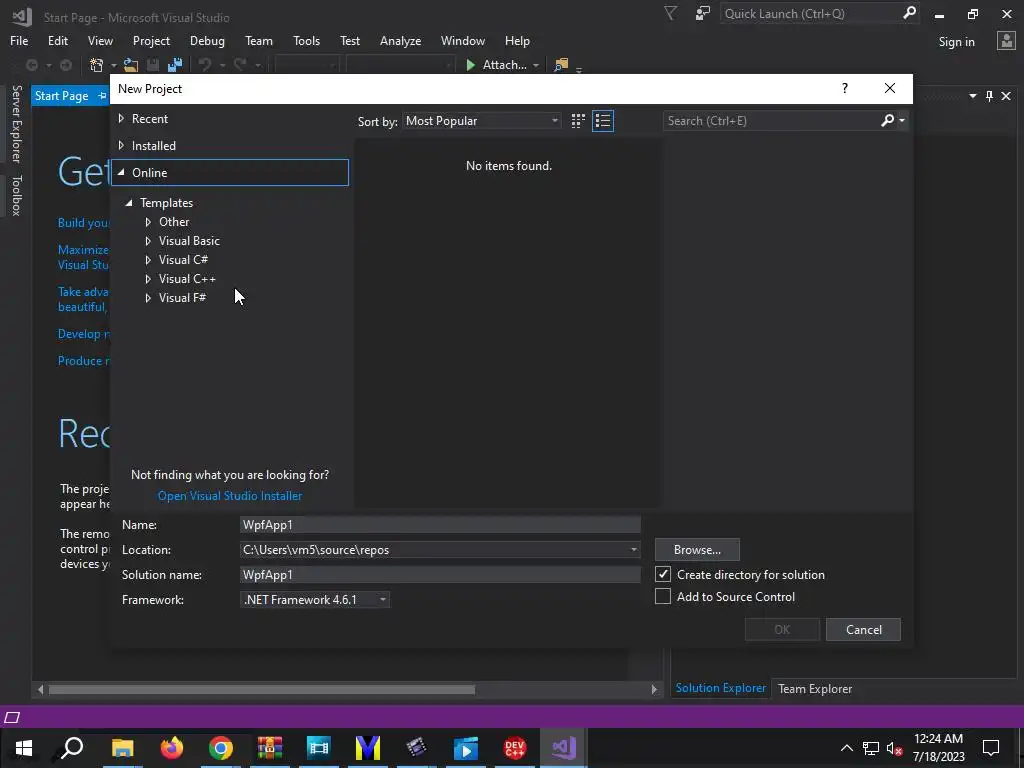Open the Edit menu

pyautogui.click(x=57, y=40)
